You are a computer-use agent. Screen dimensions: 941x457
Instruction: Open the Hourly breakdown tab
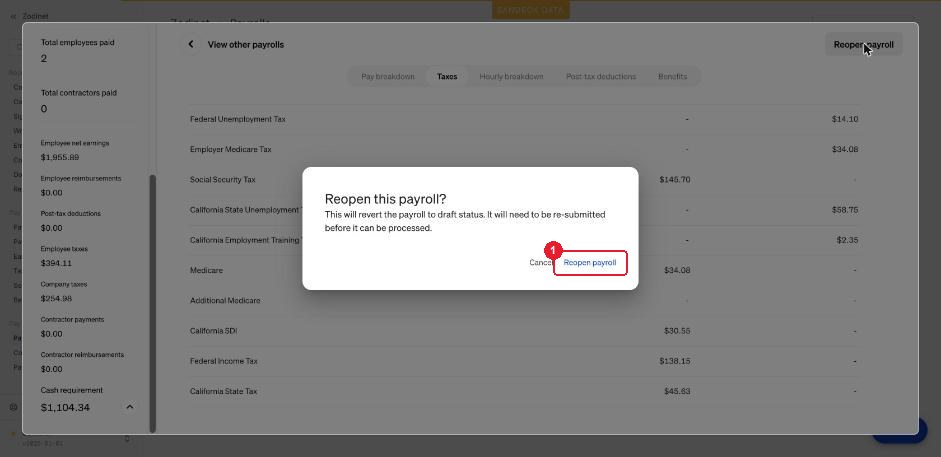coord(511,77)
